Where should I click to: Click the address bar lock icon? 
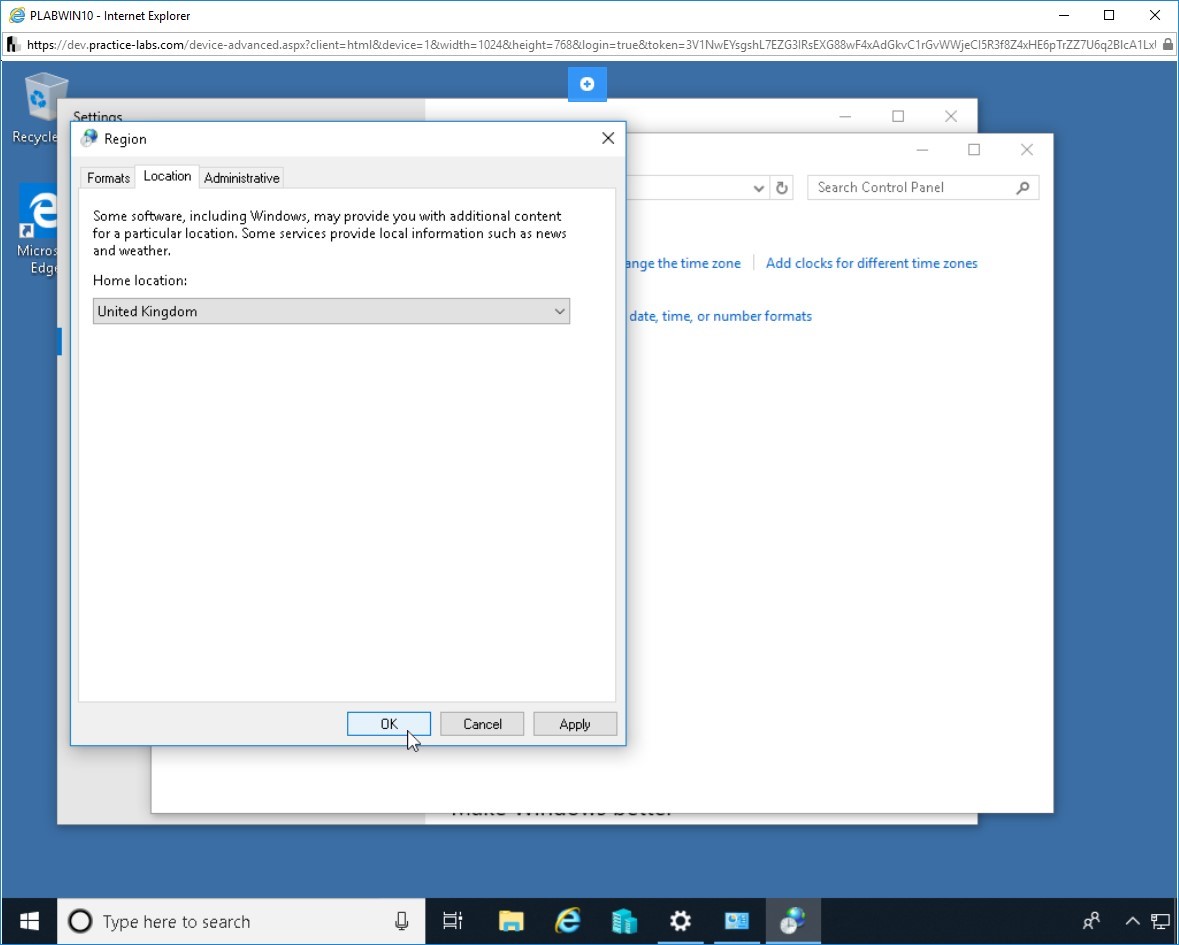(1168, 44)
